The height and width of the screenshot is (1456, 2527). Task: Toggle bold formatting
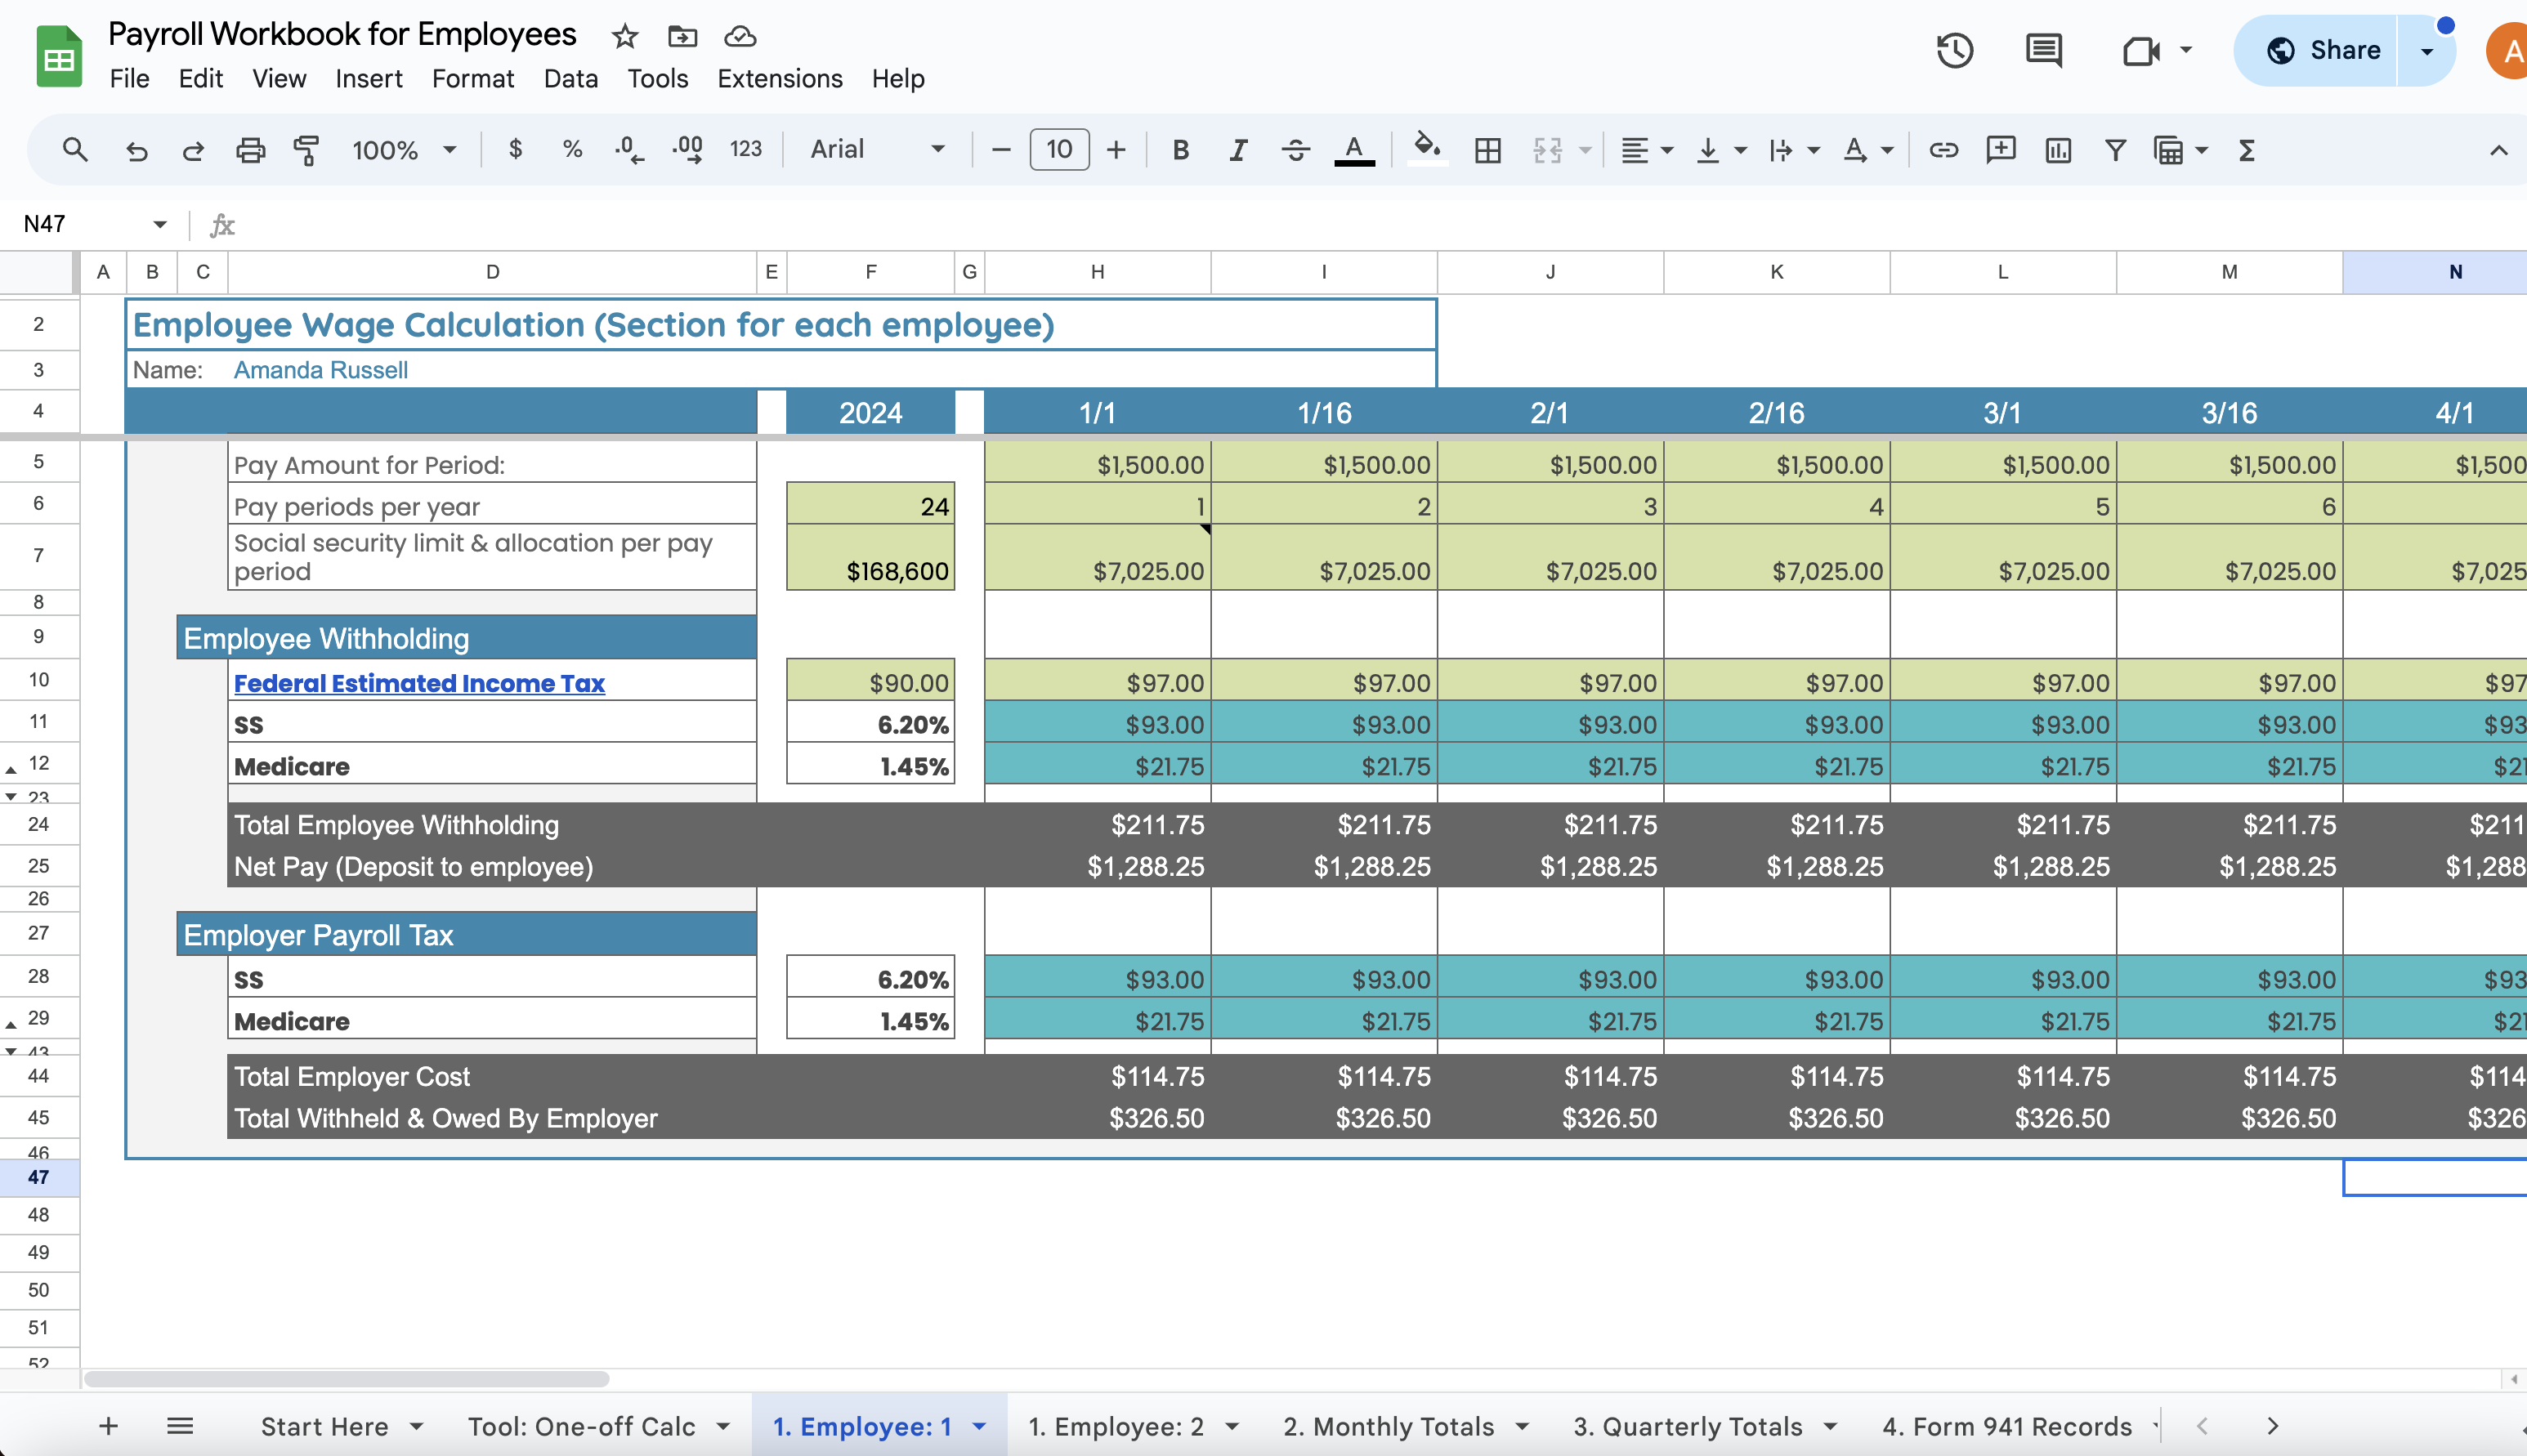(x=1180, y=150)
